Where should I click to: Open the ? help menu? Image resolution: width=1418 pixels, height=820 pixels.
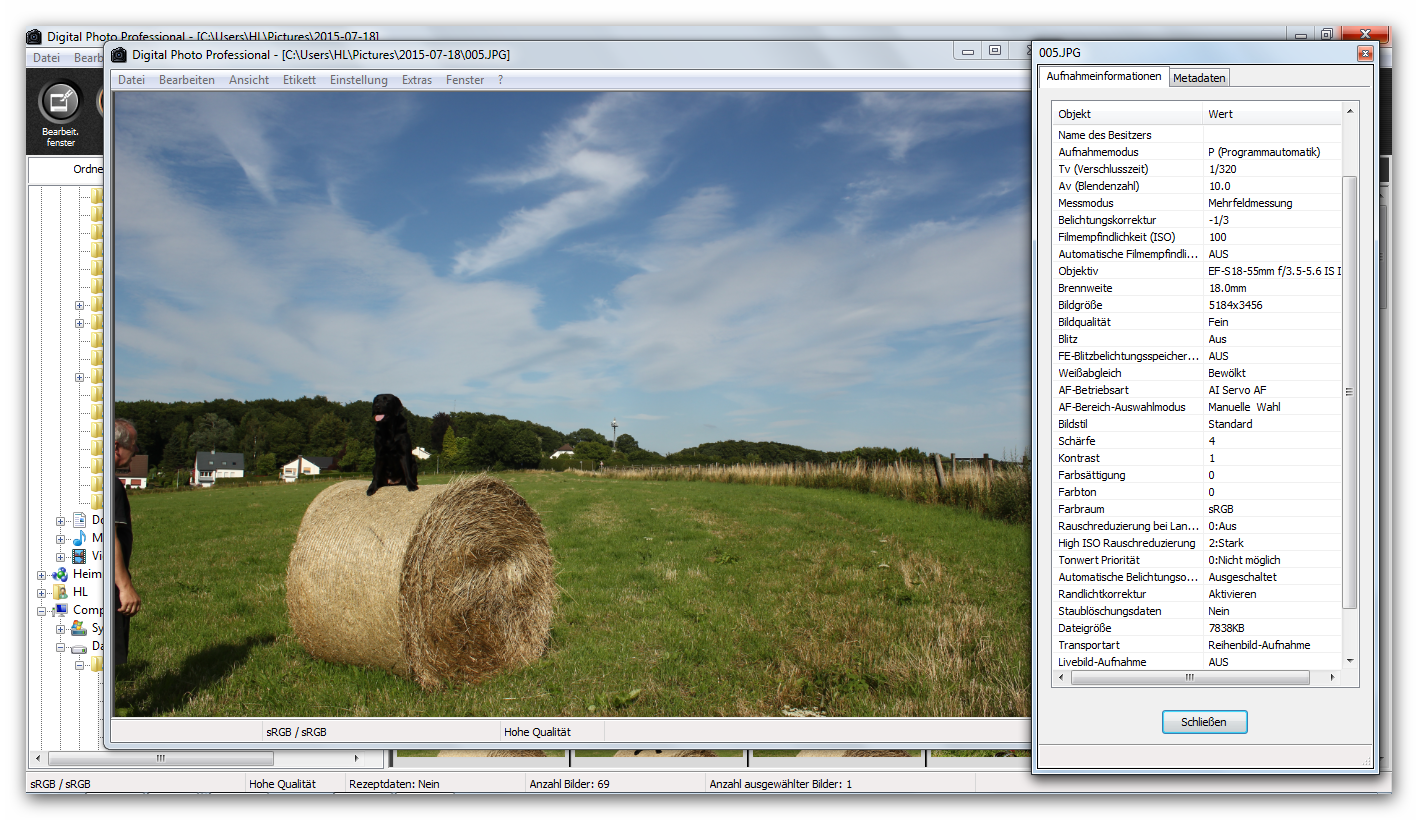pyautogui.click(x=501, y=80)
